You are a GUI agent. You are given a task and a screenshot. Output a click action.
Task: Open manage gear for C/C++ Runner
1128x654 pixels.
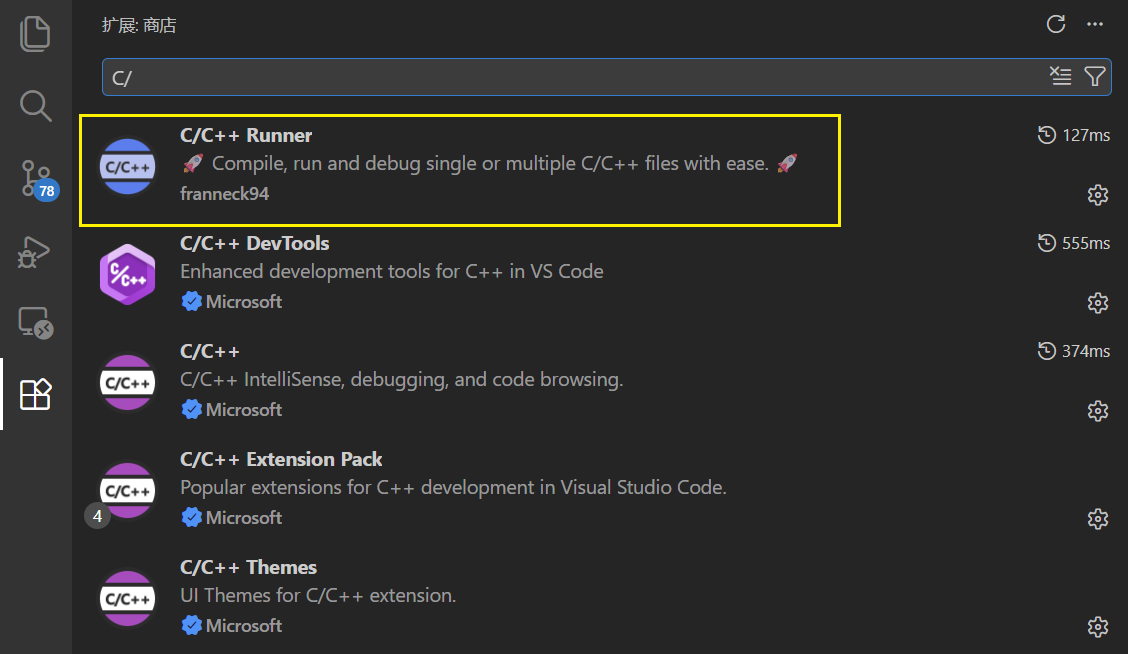1098,195
